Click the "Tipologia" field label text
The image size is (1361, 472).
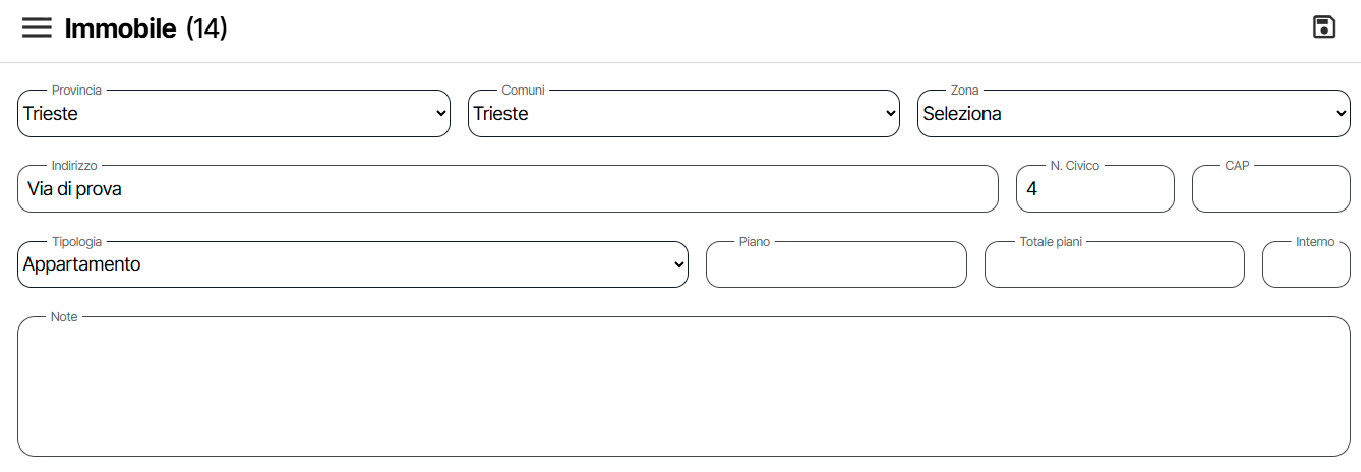[77, 242]
